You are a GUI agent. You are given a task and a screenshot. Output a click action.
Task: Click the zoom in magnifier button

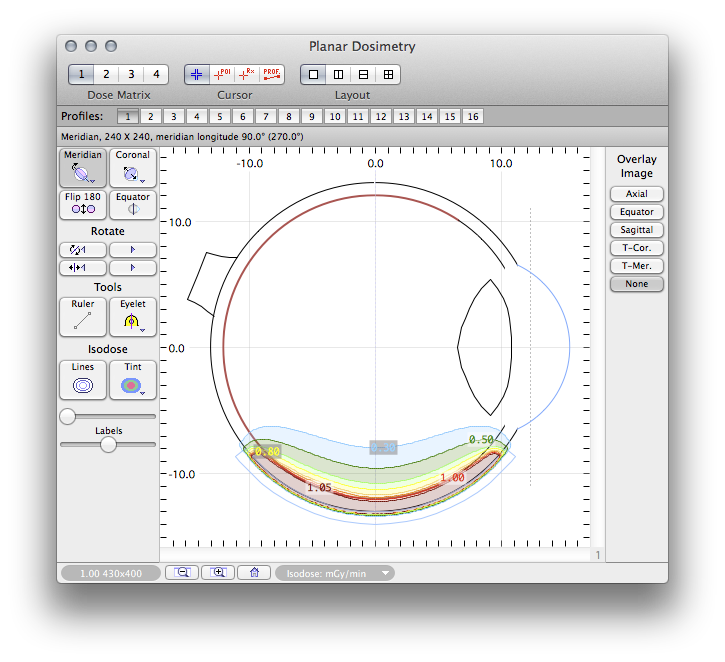pos(218,573)
